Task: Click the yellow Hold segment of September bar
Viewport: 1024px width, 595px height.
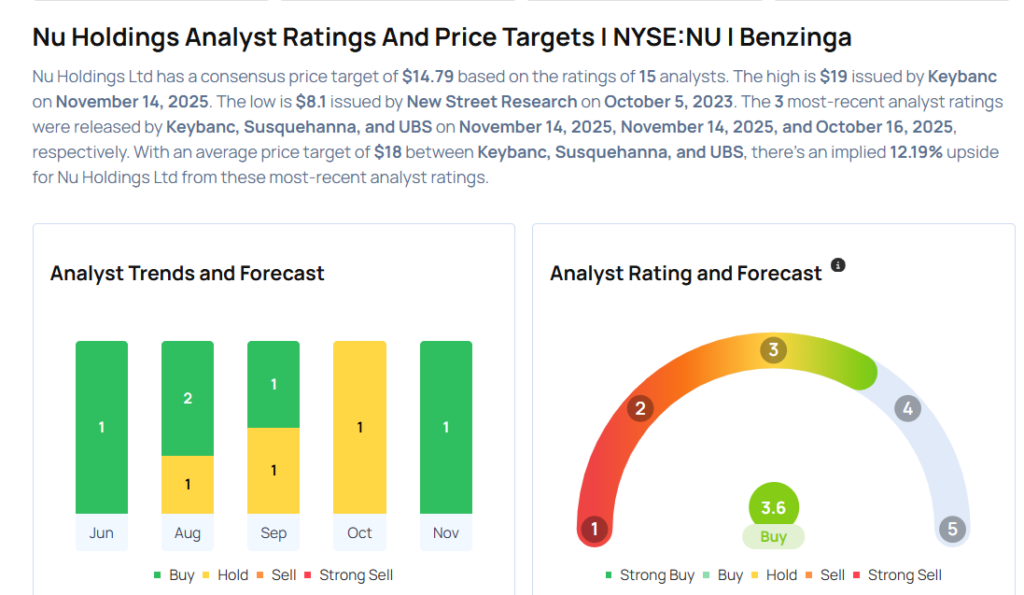Action: tap(273, 470)
